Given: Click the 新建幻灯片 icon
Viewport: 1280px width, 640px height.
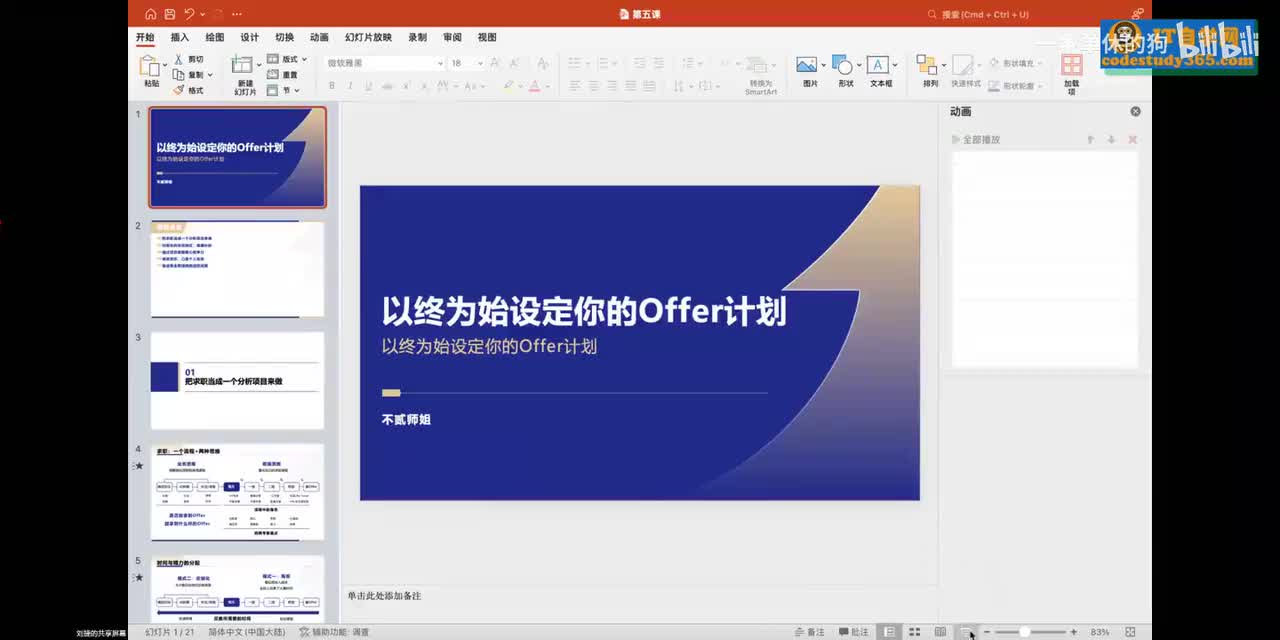Looking at the screenshot, I should pos(243,65).
